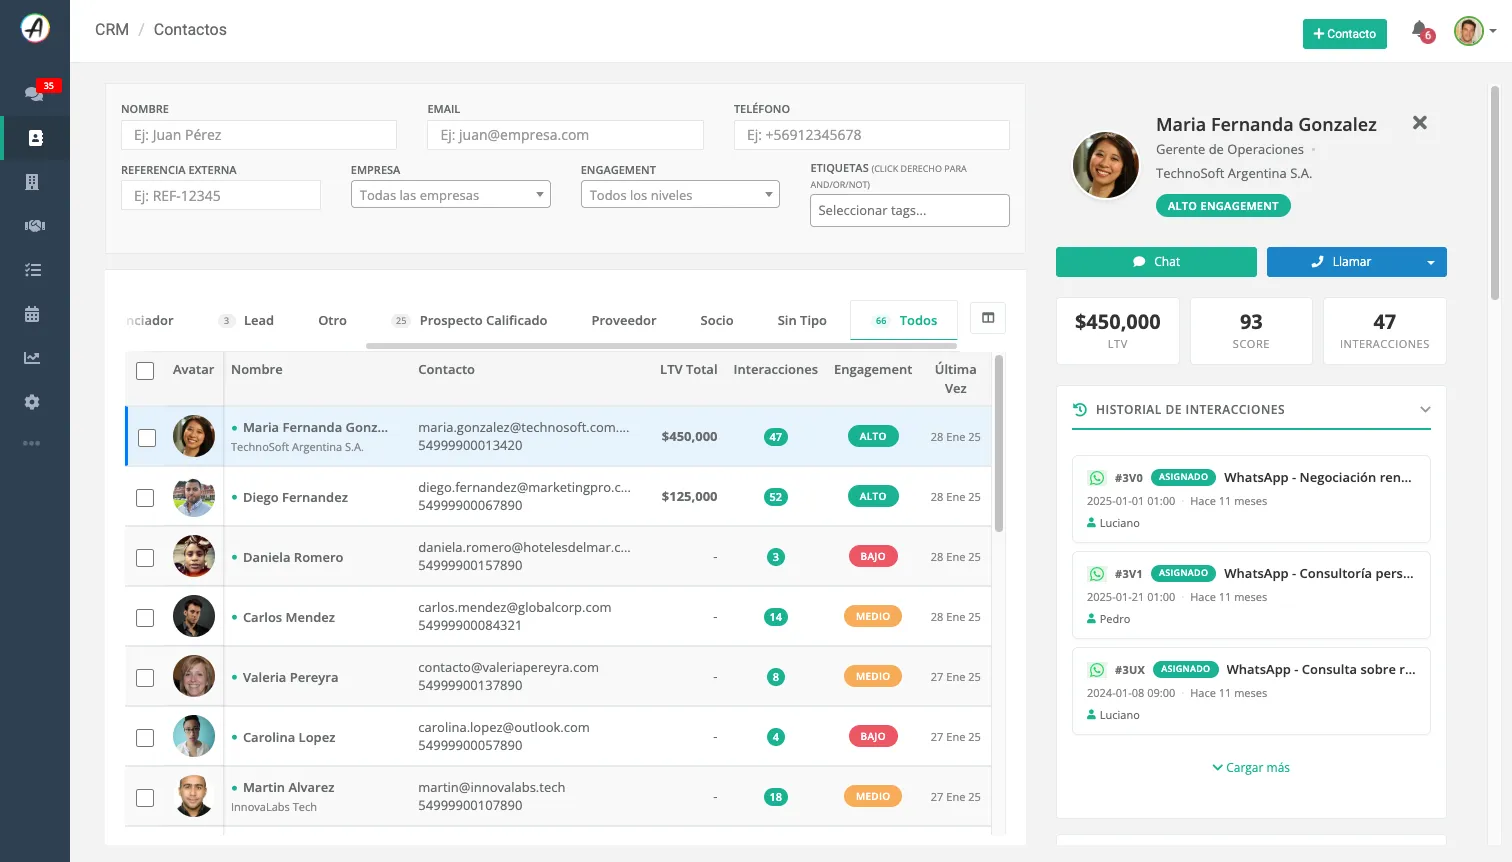Open the tasks list sidebar icon
Image resolution: width=1512 pixels, height=862 pixels.
[32, 270]
